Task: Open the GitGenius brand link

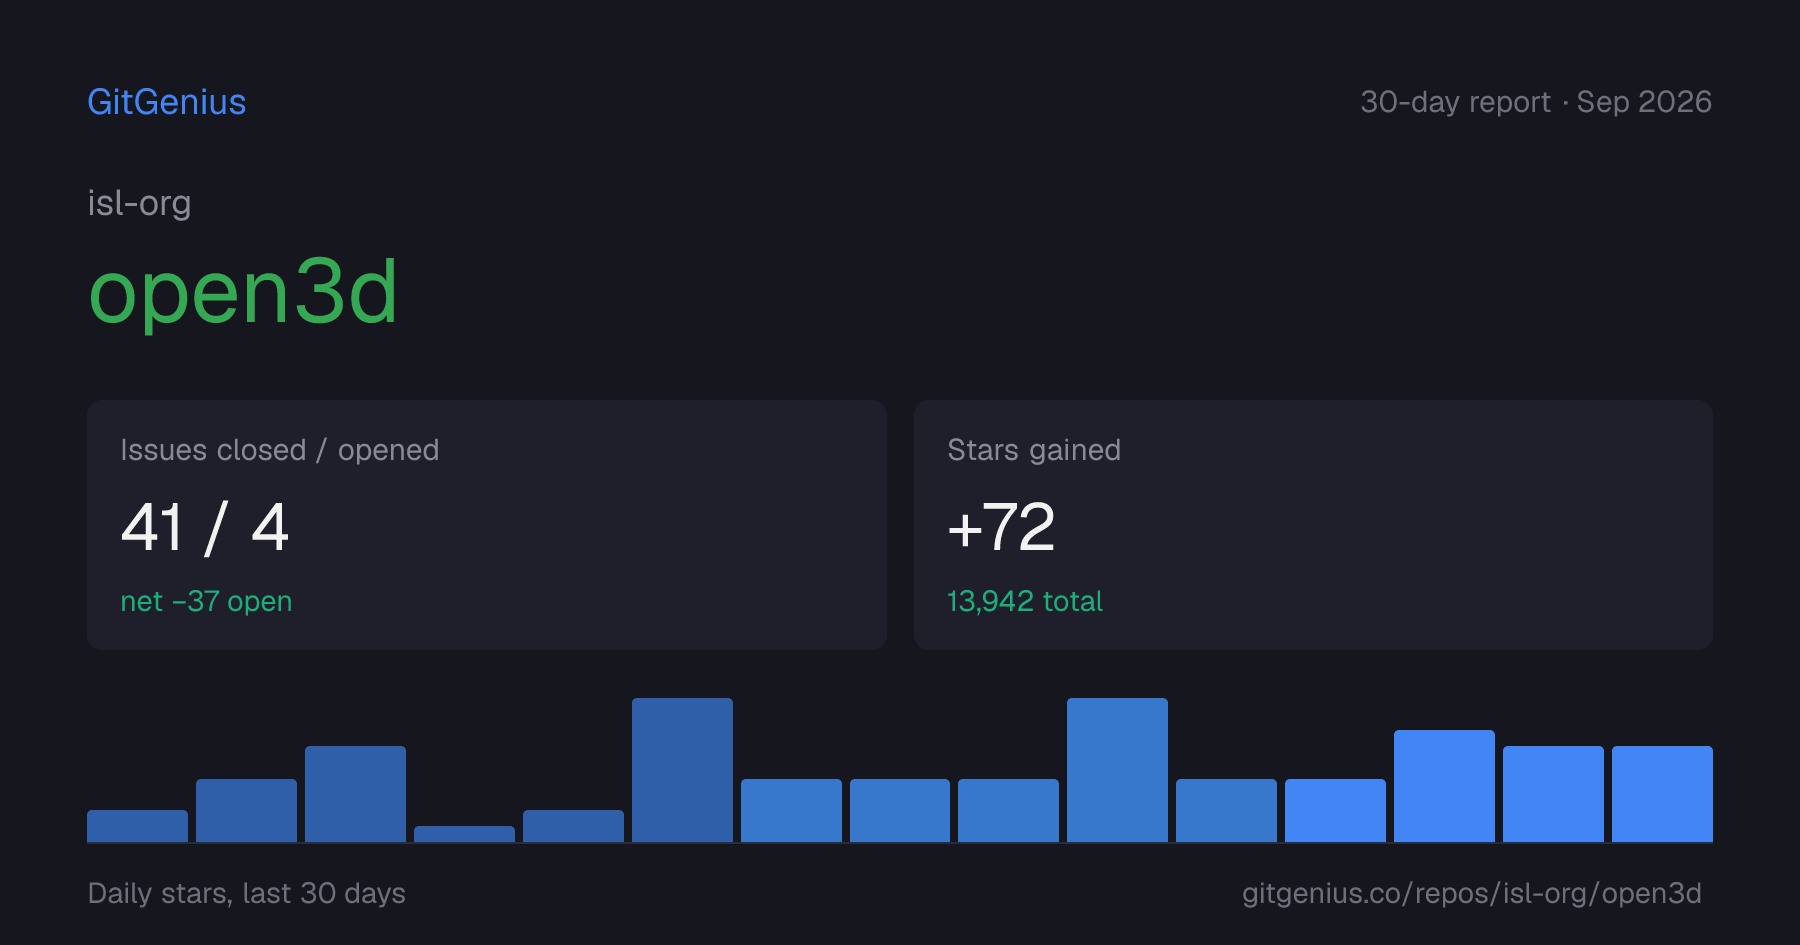Action: pos(167,102)
